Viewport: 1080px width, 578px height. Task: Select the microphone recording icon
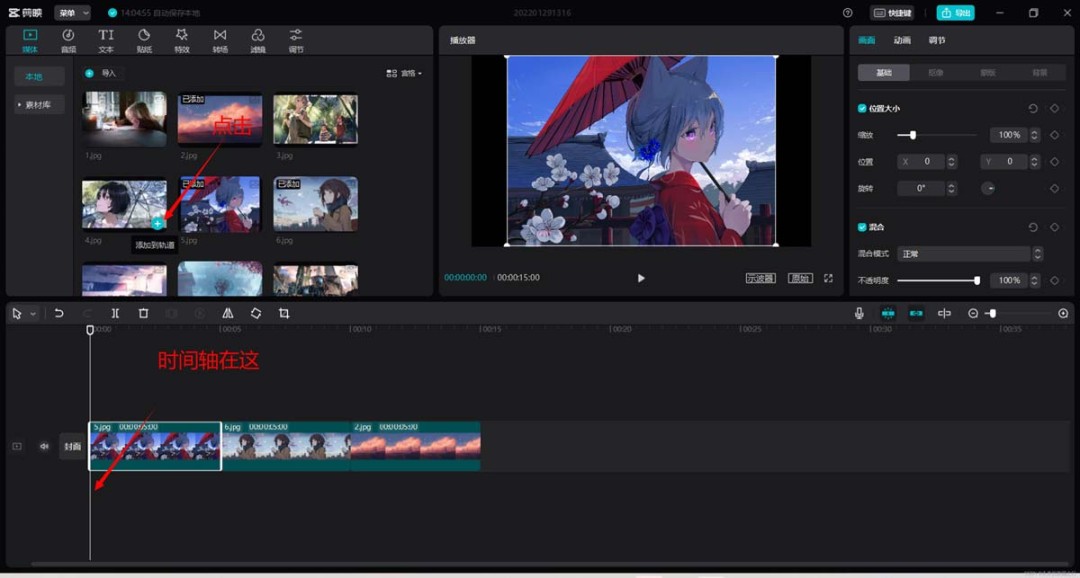(858, 313)
